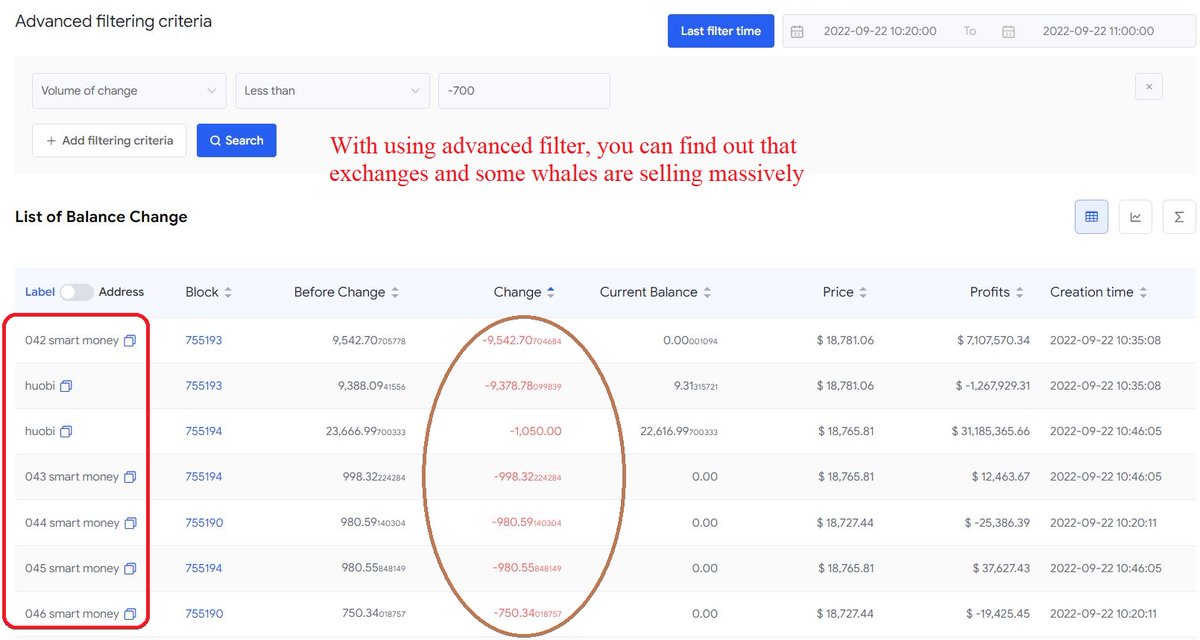The height and width of the screenshot is (640, 1200).
Task: Open the Less than operator dropdown
Action: tap(332, 91)
